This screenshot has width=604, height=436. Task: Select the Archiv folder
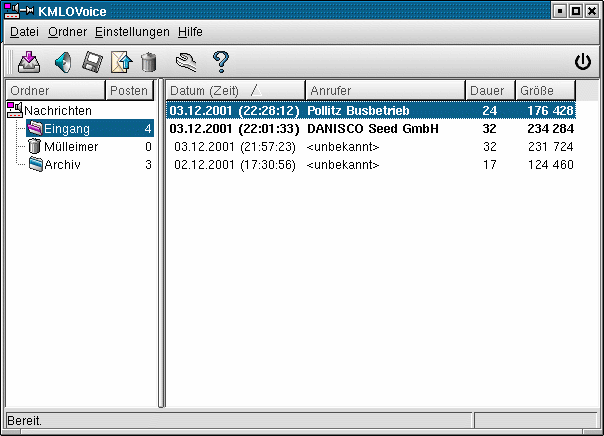click(62, 165)
